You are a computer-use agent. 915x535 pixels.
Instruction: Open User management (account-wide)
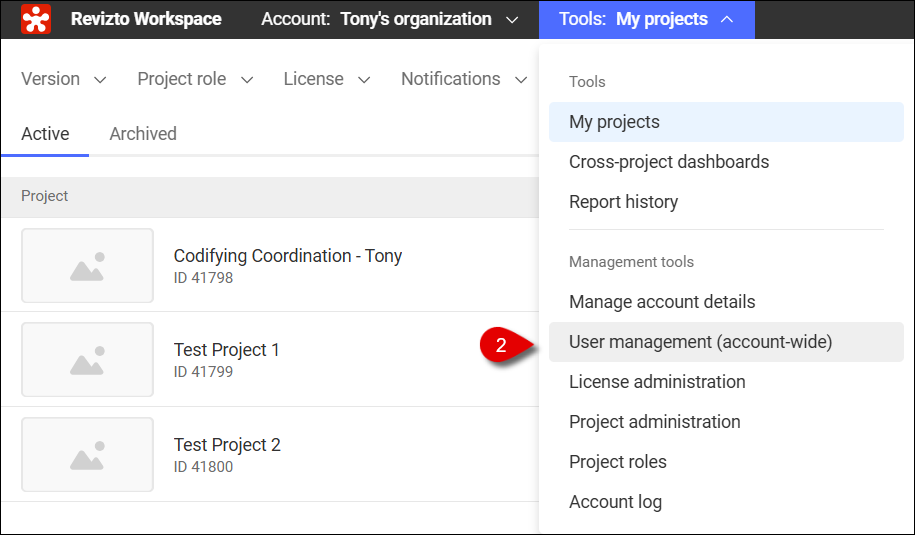pyautogui.click(x=726, y=342)
